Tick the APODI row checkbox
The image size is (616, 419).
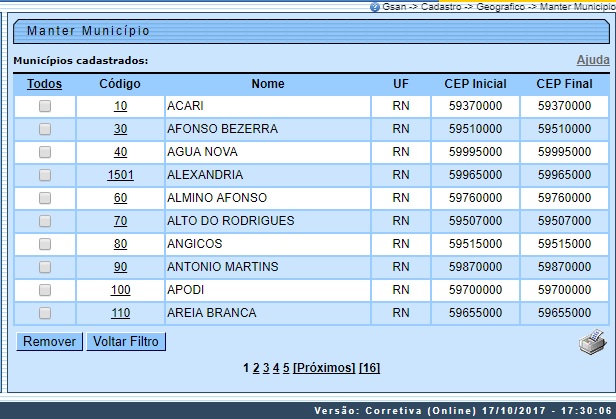pyautogui.click(x=45, y=290)
